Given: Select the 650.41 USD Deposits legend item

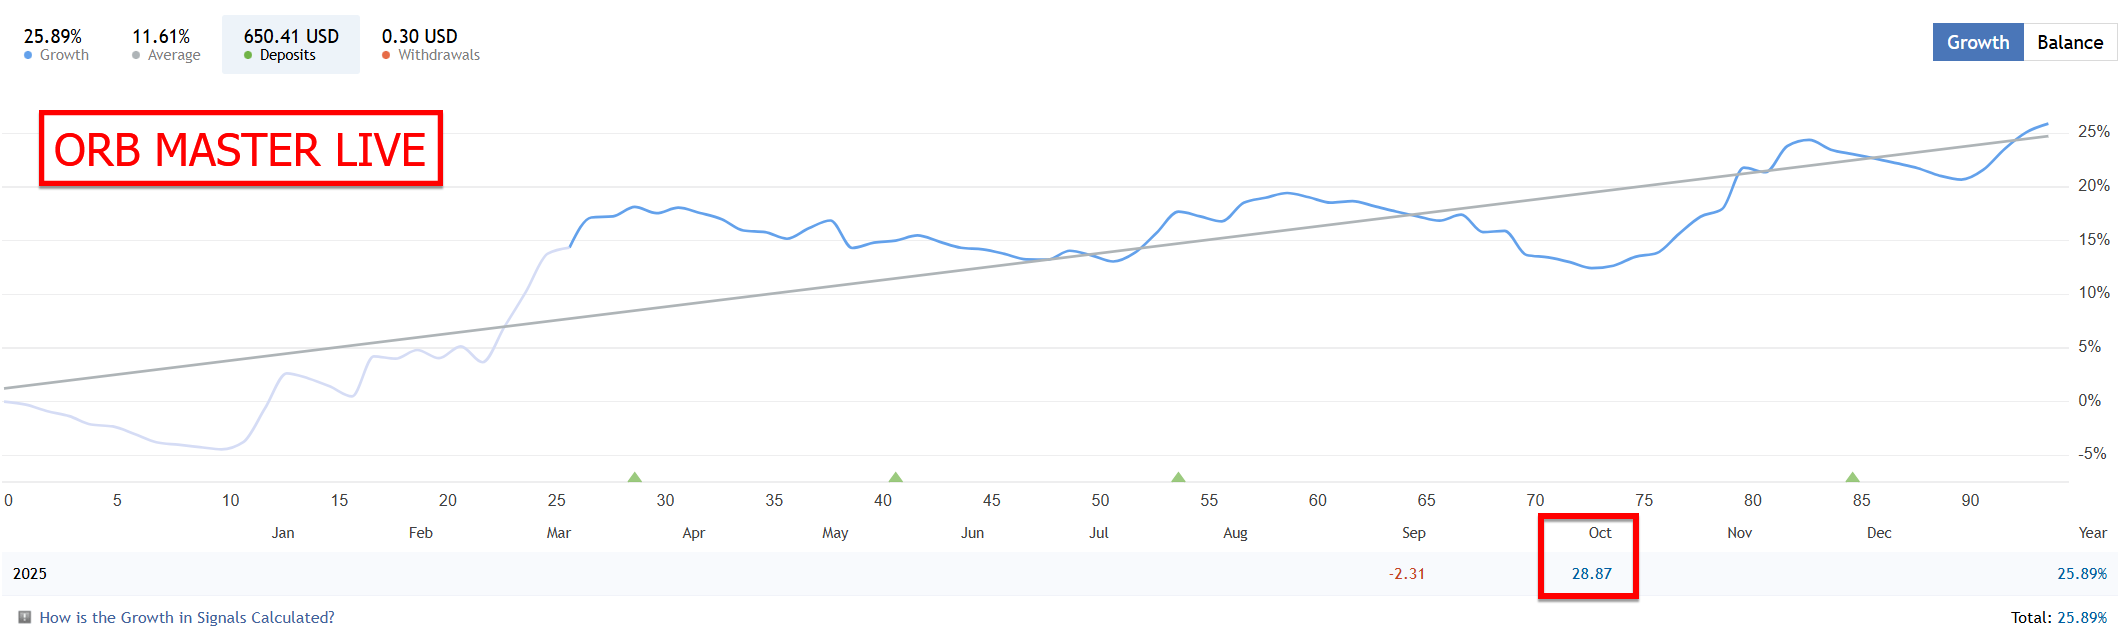Looking at the screenshot, I should pyautogui.click(x=291, y=45).
